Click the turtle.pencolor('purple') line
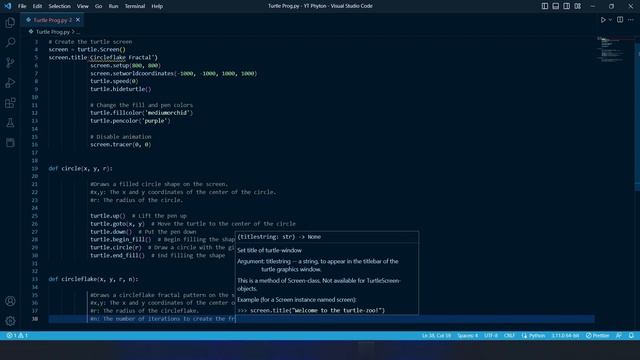This screenshot has width=640, height=360. pos(131,121)
